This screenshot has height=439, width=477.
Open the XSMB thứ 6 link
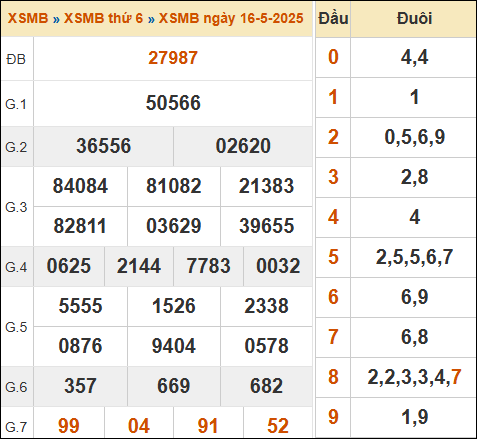click(x=103, y=18)
